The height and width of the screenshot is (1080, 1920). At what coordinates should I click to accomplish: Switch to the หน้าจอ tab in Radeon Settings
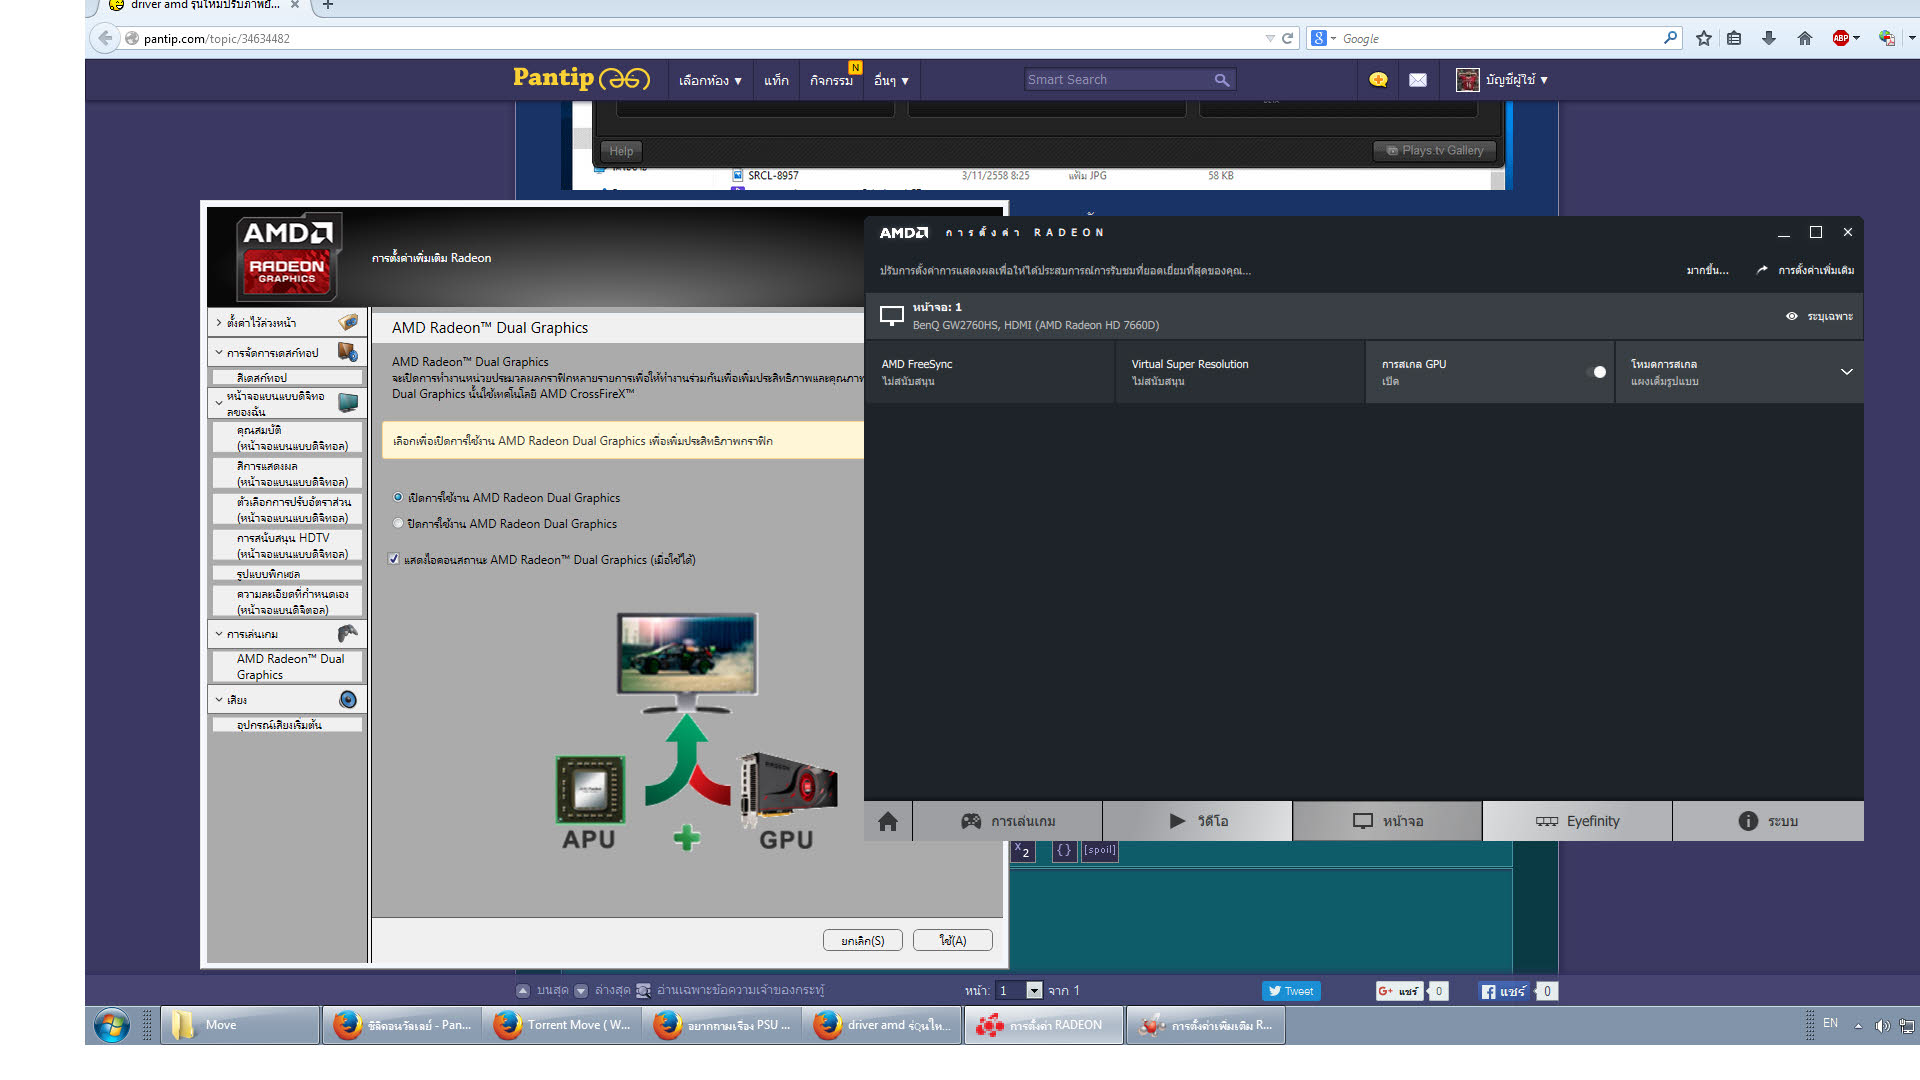tap(1387, 821)
